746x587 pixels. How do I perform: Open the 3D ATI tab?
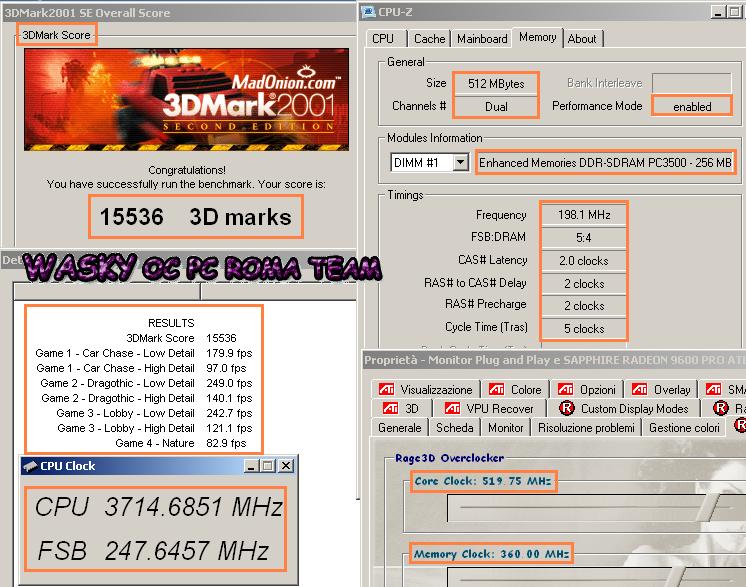coord(402,409)
